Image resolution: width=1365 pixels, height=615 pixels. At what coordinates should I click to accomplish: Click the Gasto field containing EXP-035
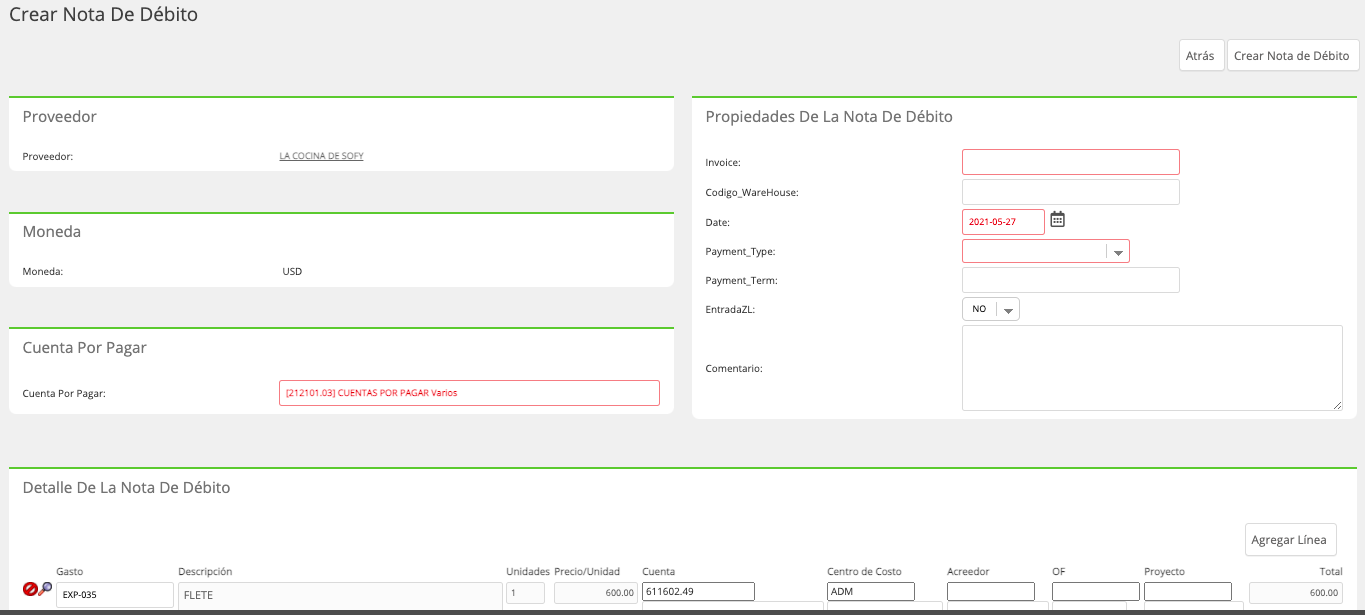tap(115, 594)
